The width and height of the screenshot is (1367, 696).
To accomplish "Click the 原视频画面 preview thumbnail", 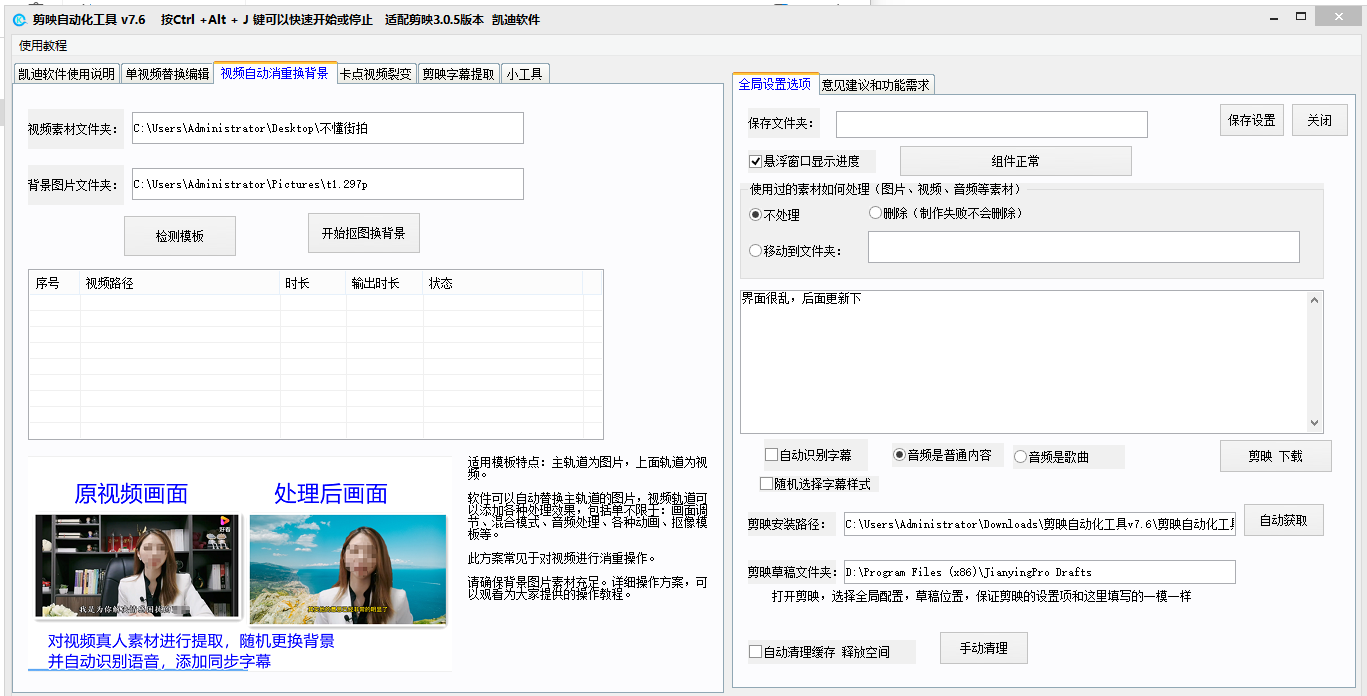I will [x=132, y=566].
